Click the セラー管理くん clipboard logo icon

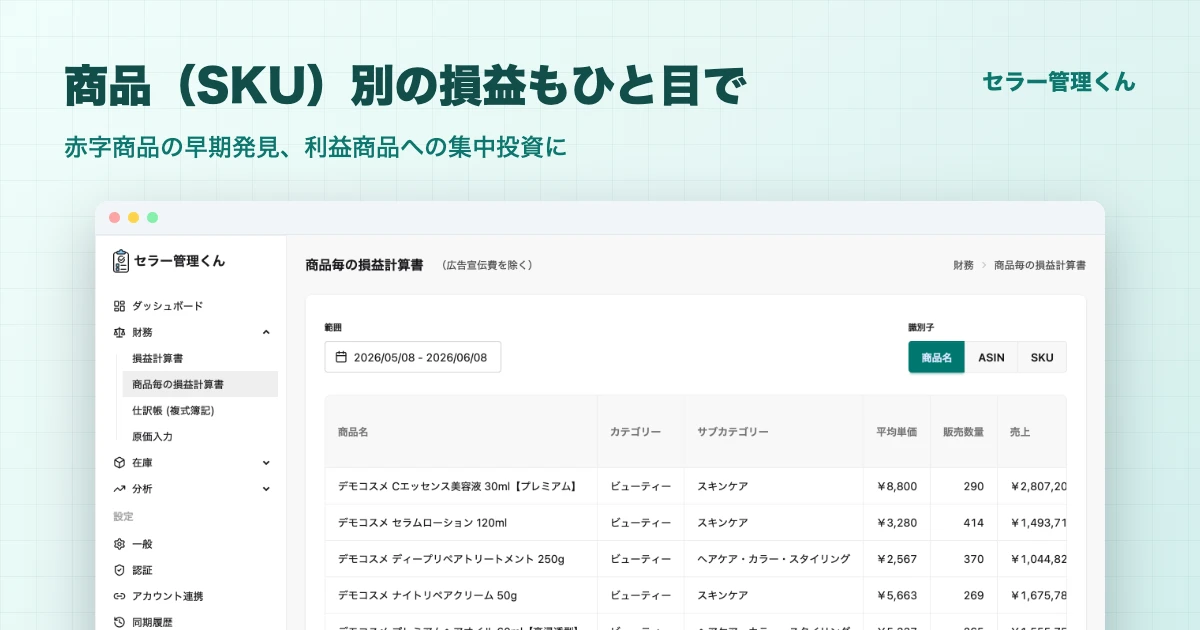[x=120, y=261]
